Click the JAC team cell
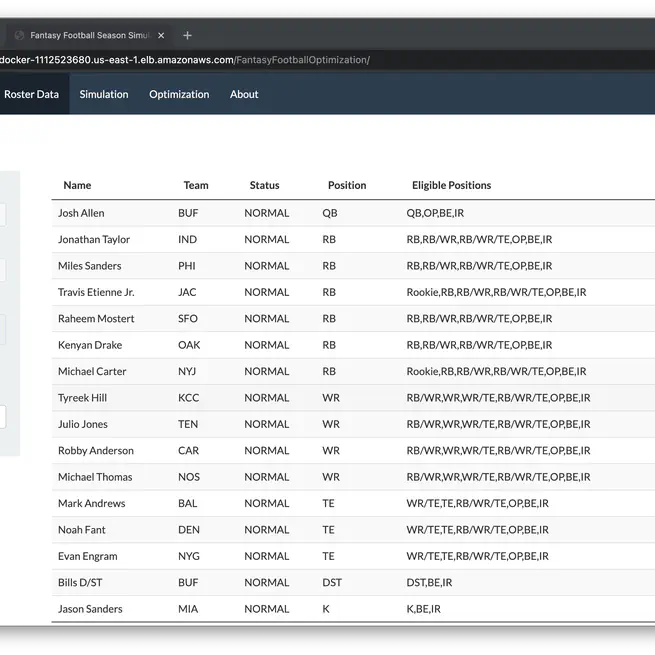Viewport: 655px width, 655px height. (187, 292)
